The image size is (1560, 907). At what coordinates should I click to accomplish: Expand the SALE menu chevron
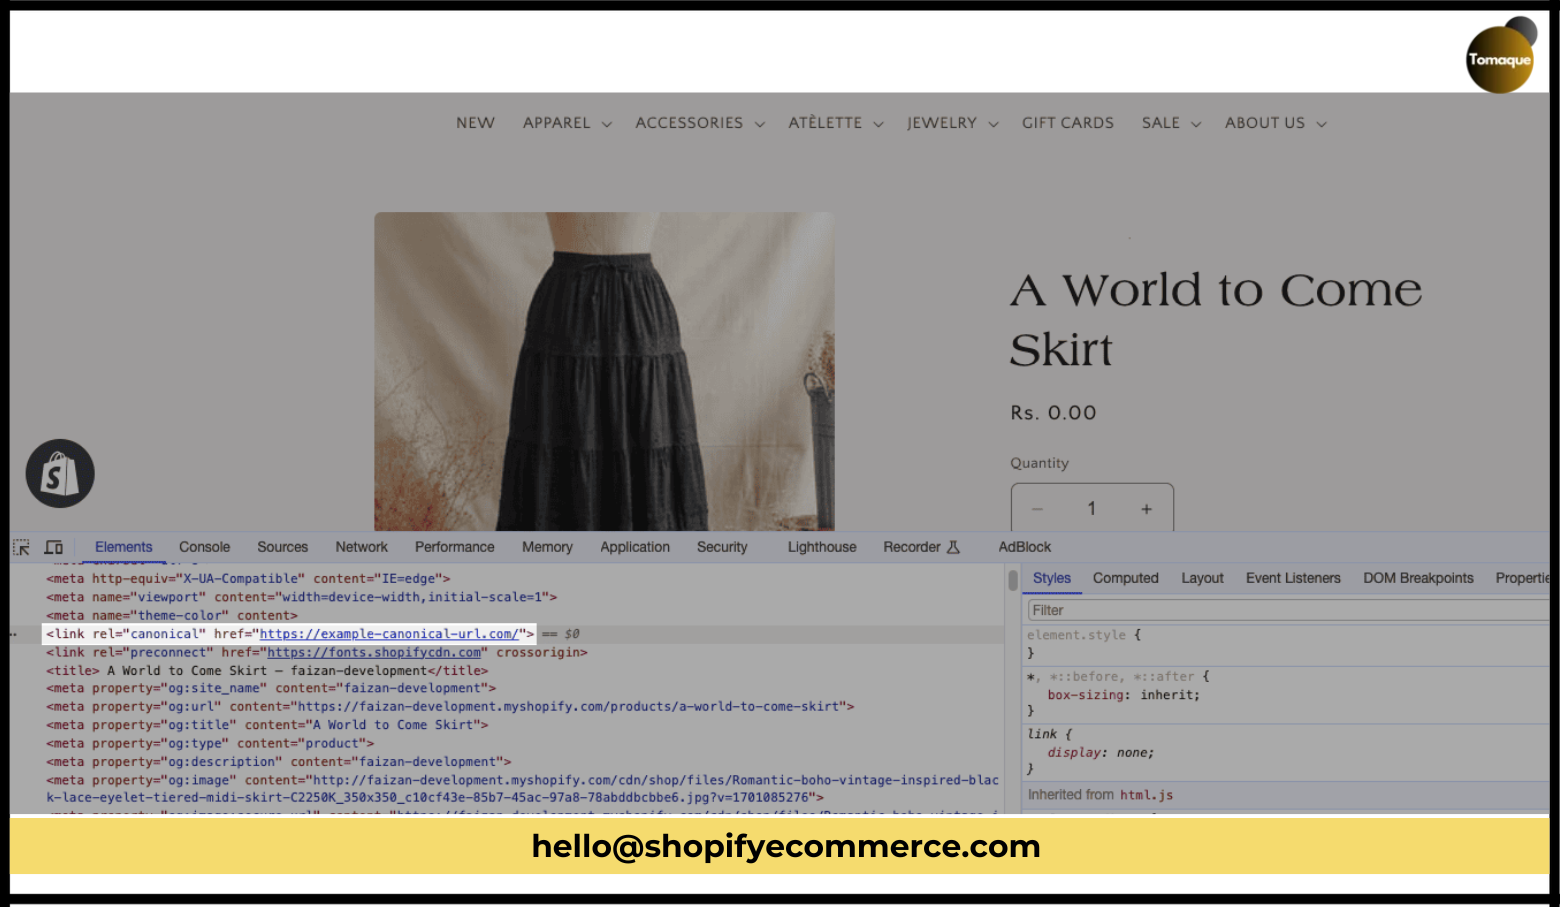tap(1196, 124)
